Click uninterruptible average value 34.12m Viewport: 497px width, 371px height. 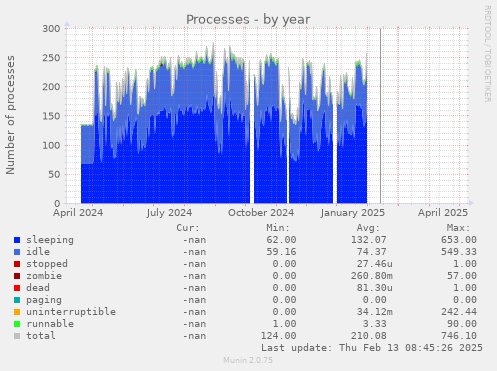click(x=375, y=312)
